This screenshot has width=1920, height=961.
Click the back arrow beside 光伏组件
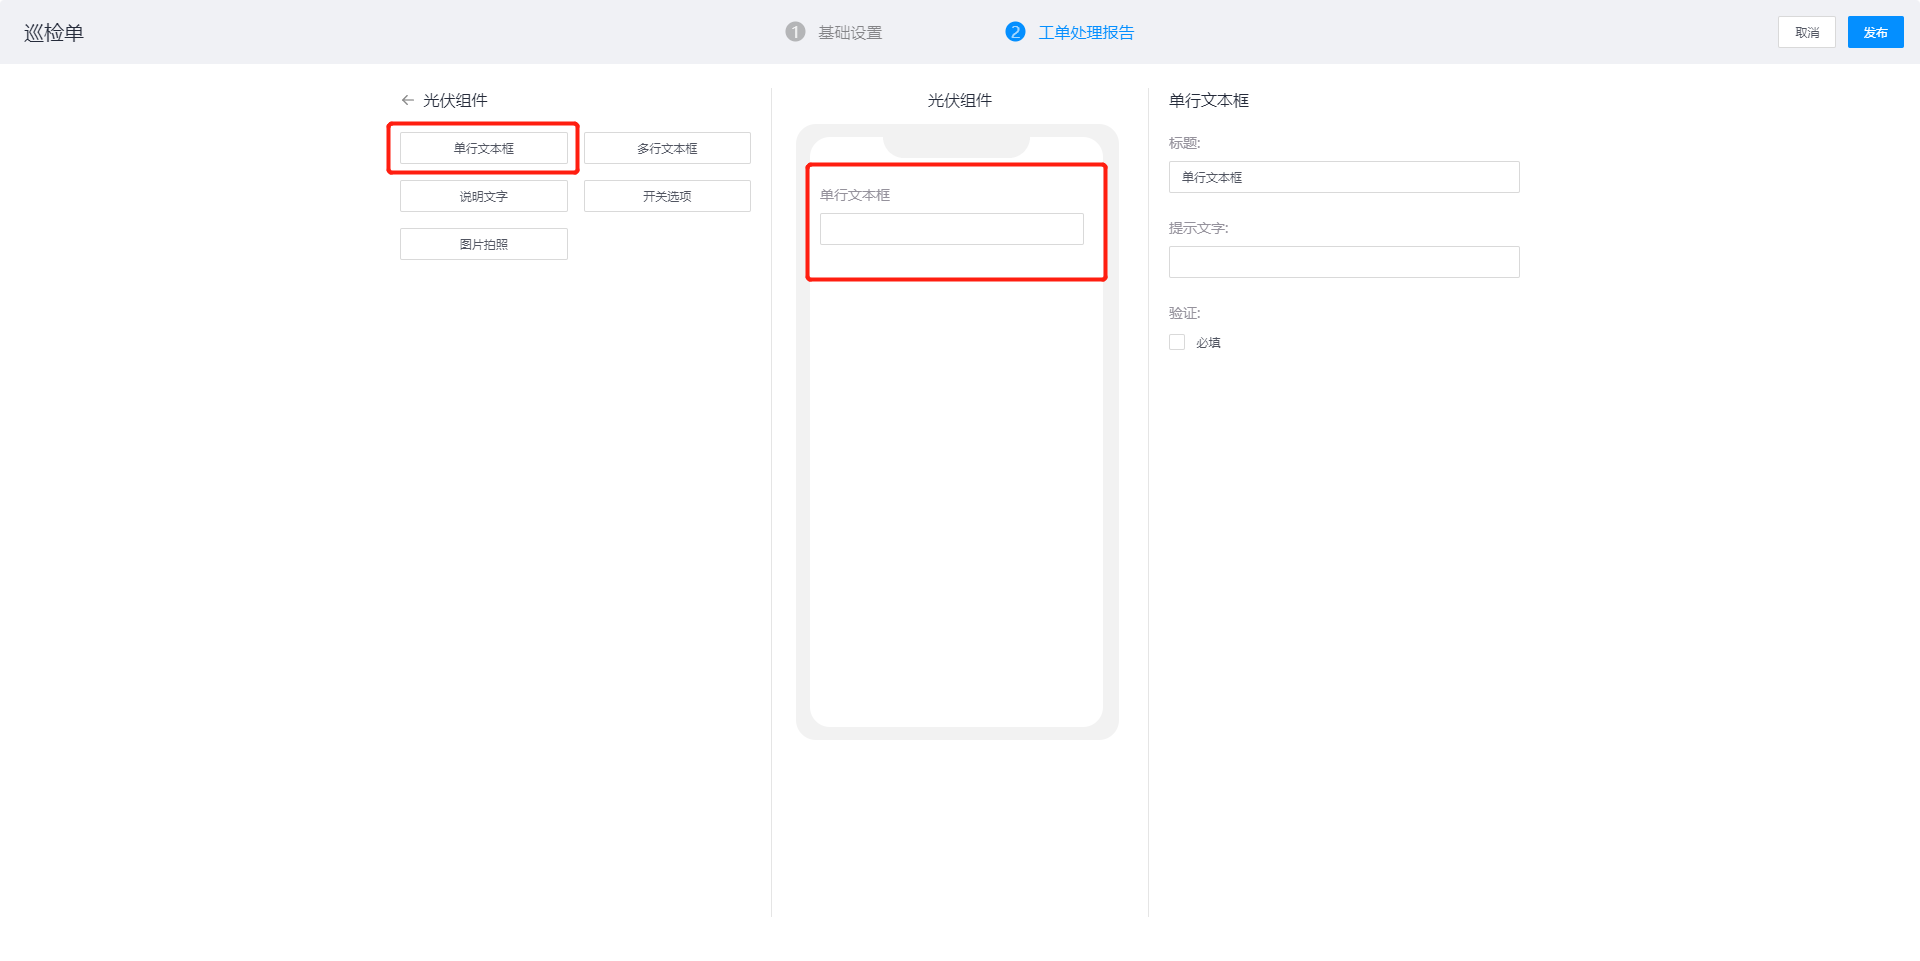407,100
